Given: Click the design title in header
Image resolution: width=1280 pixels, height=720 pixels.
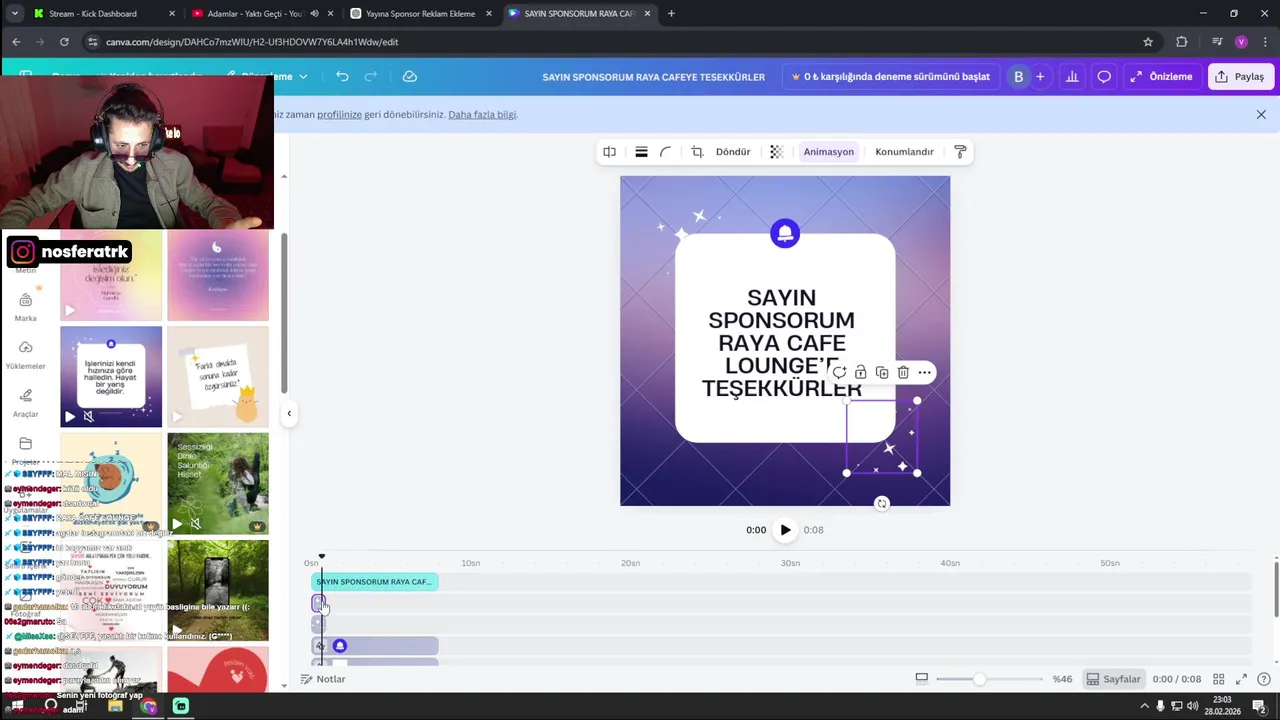Looking at the screenshot, I should (653, 77).
